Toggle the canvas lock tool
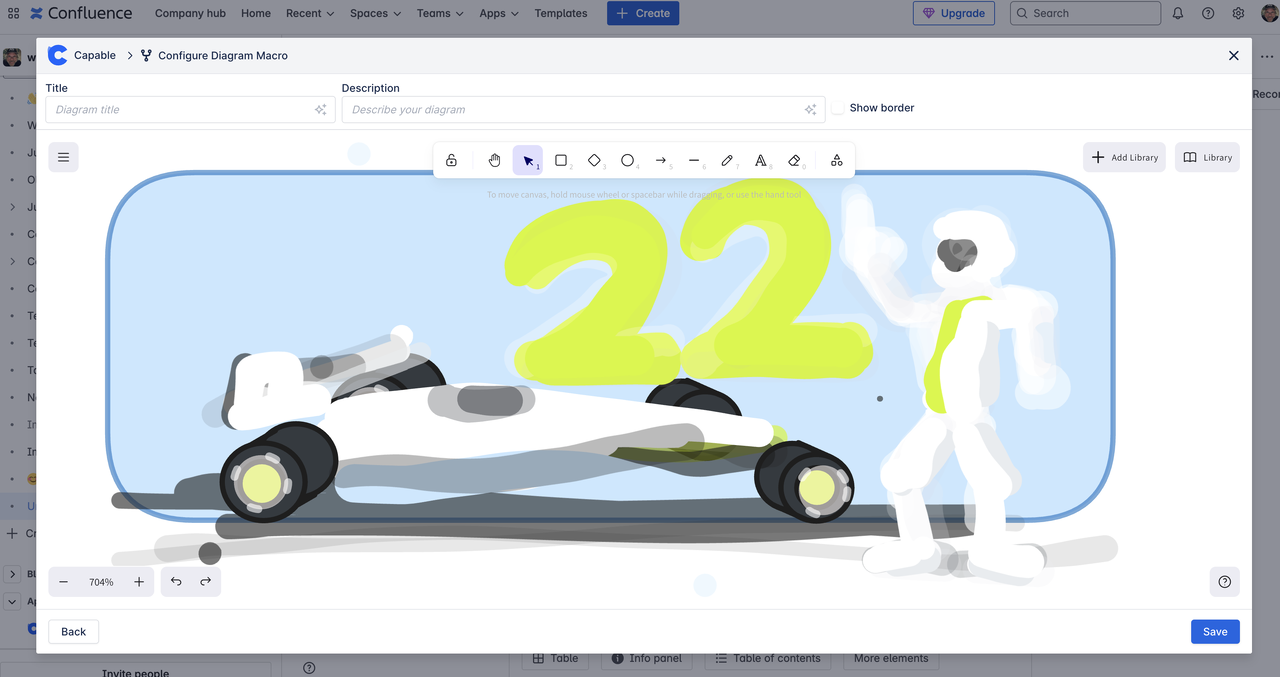 pos(451,160)
